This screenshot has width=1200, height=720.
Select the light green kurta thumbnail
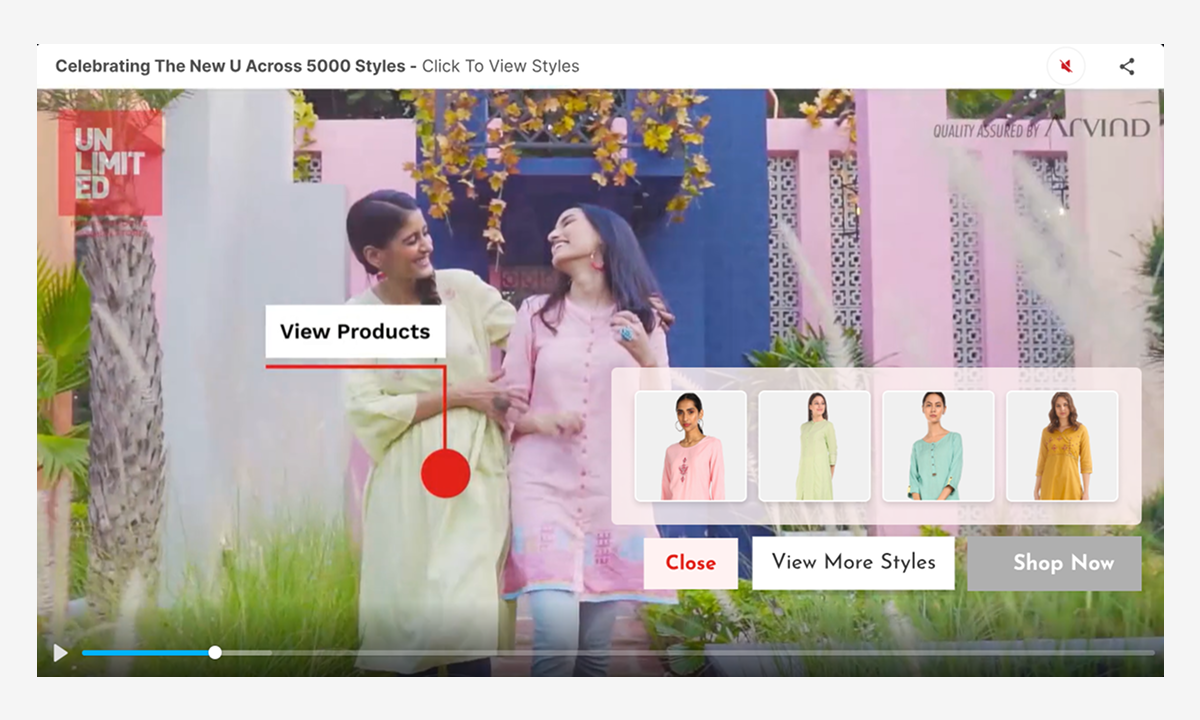tap(814, 446)
